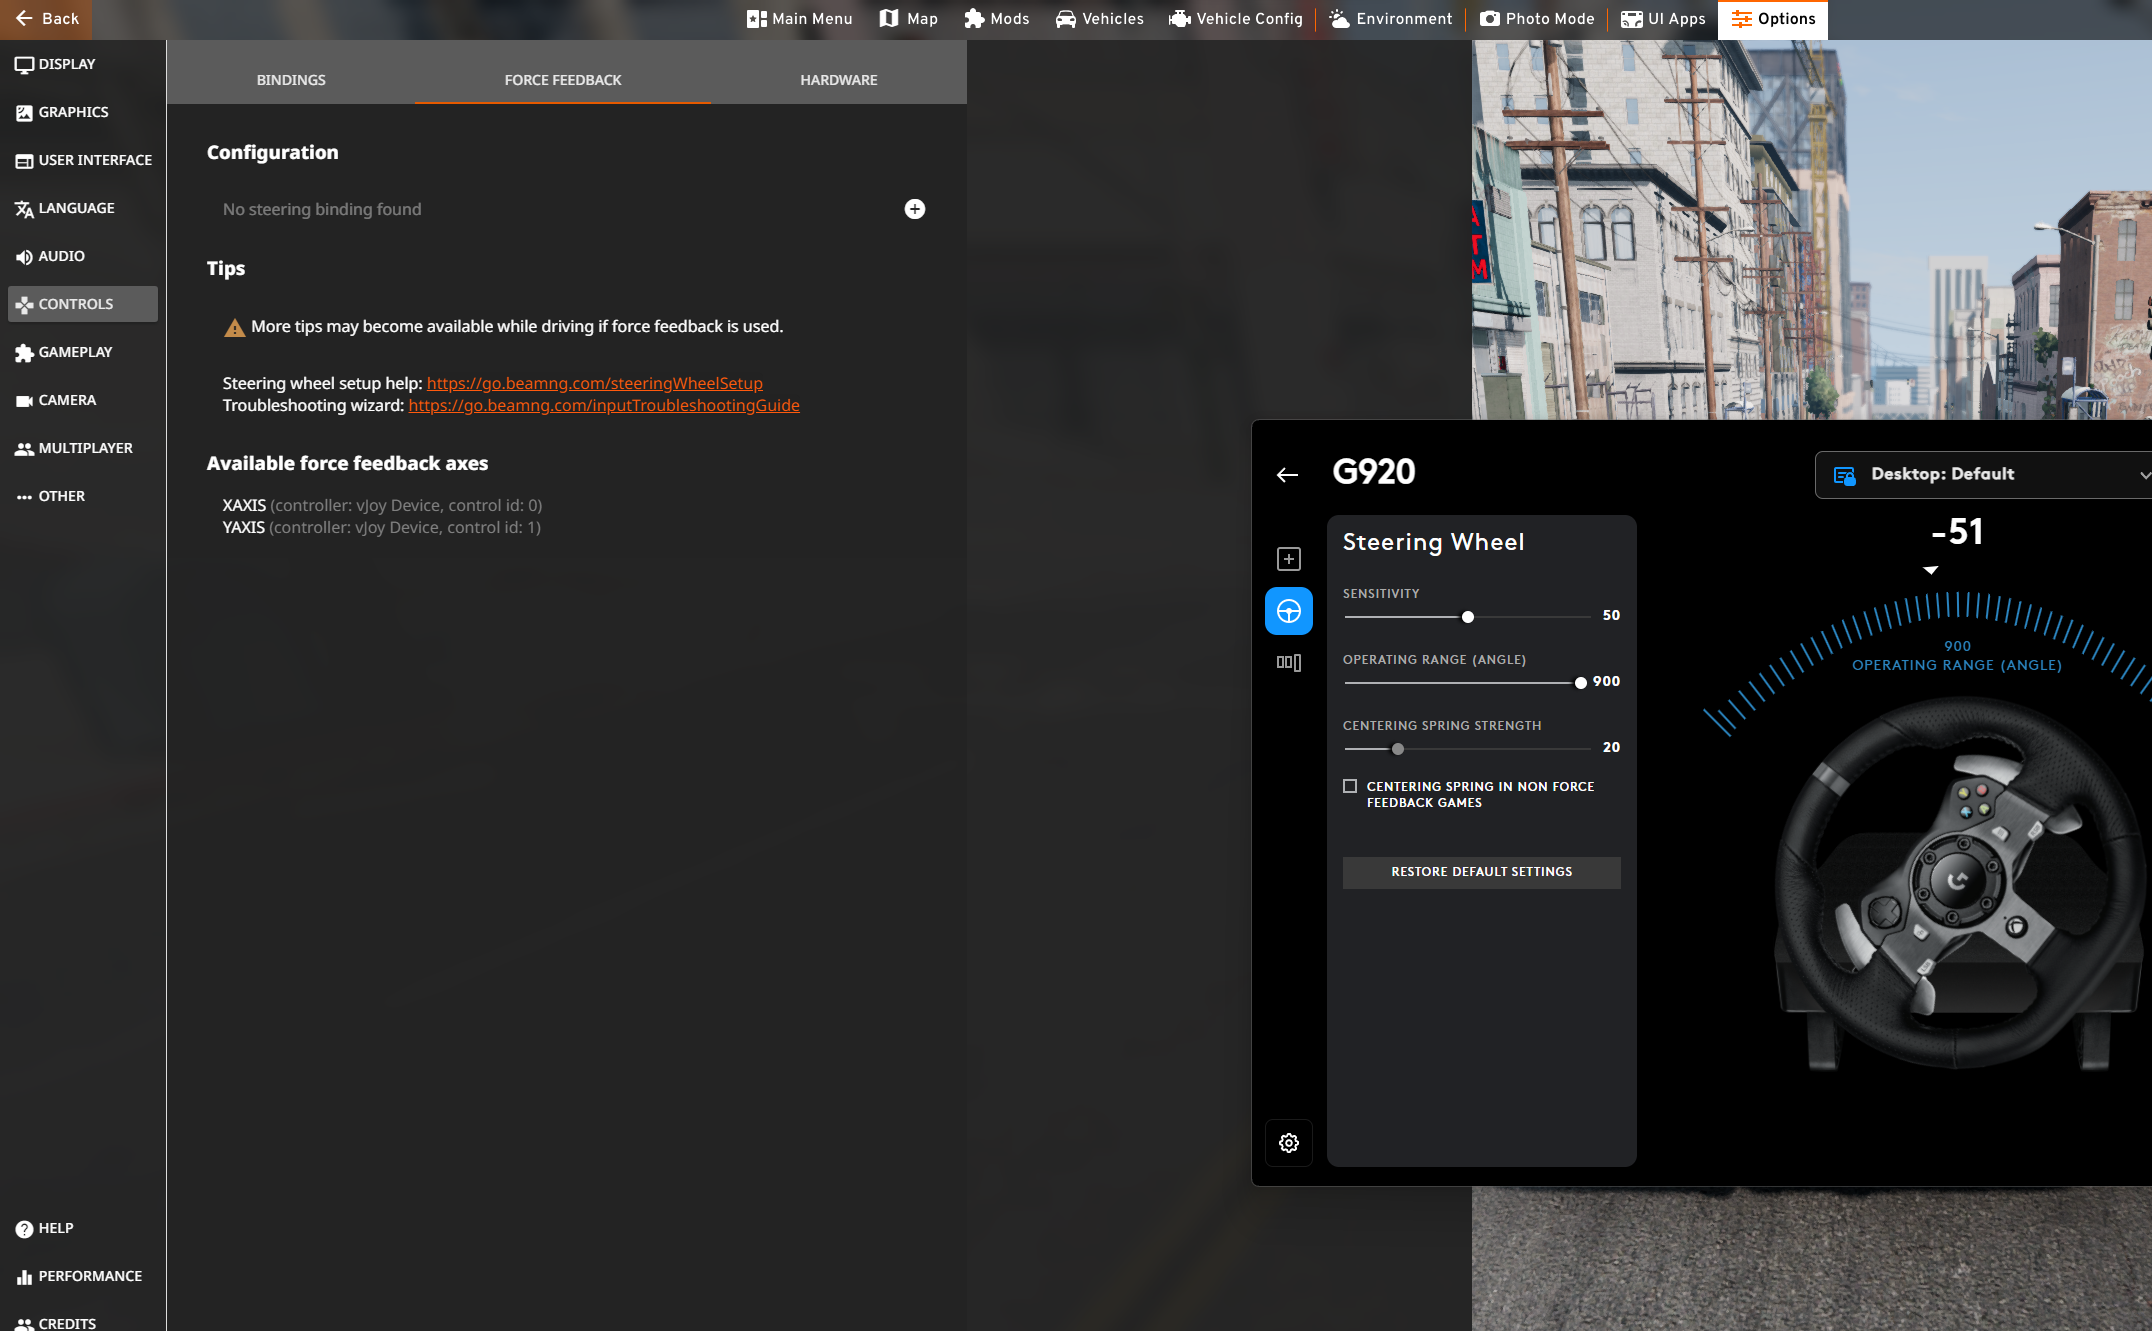2152x1331 pixels.
Task: Open Photo Mode from the top bar
Action: tap(1537, 19)
